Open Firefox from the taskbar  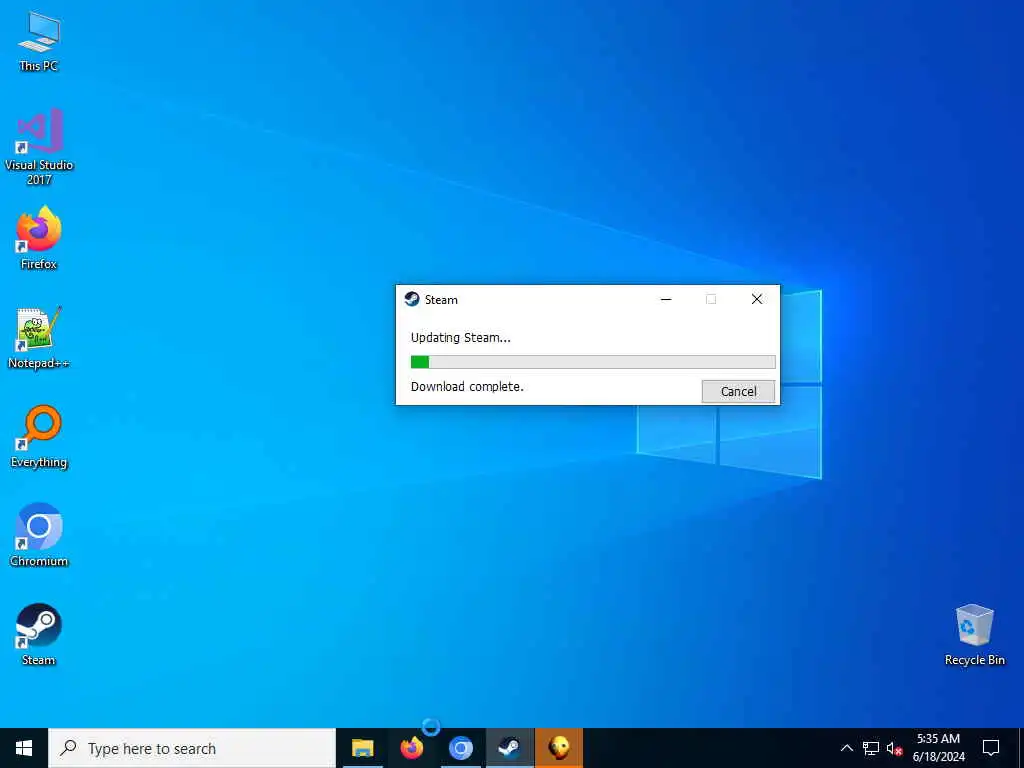411,748
